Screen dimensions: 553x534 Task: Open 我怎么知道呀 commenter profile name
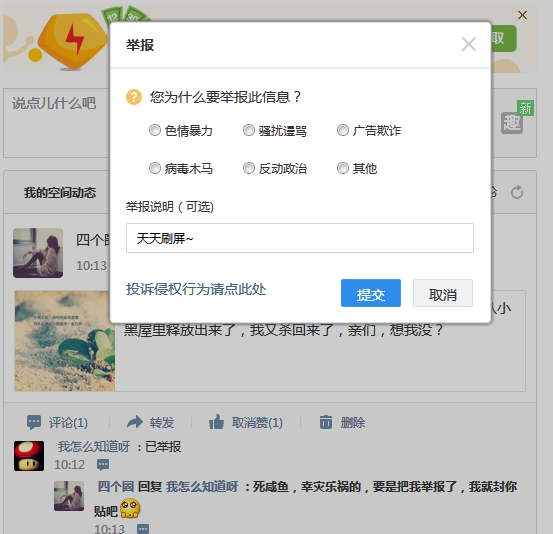pyautogui.click(x=94, y=447)
